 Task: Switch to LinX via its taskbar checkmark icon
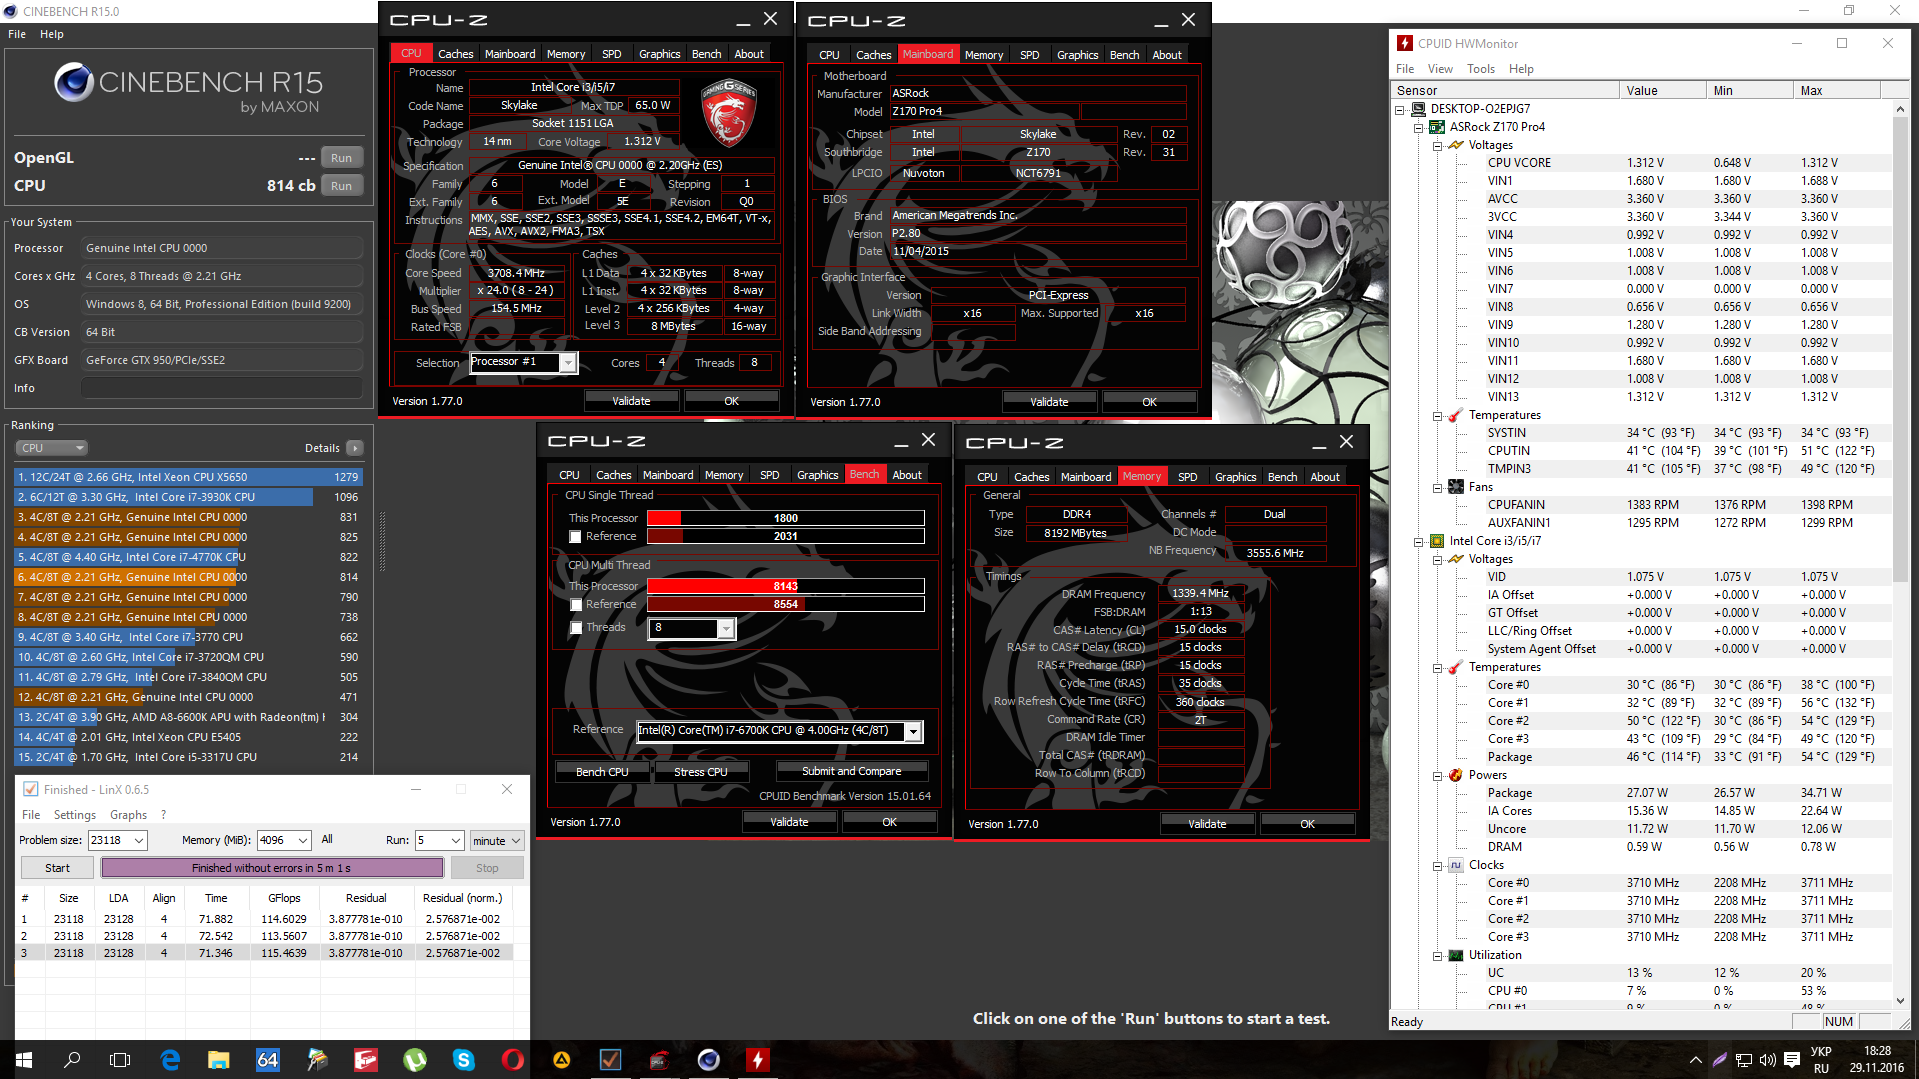pos(610,1059)
